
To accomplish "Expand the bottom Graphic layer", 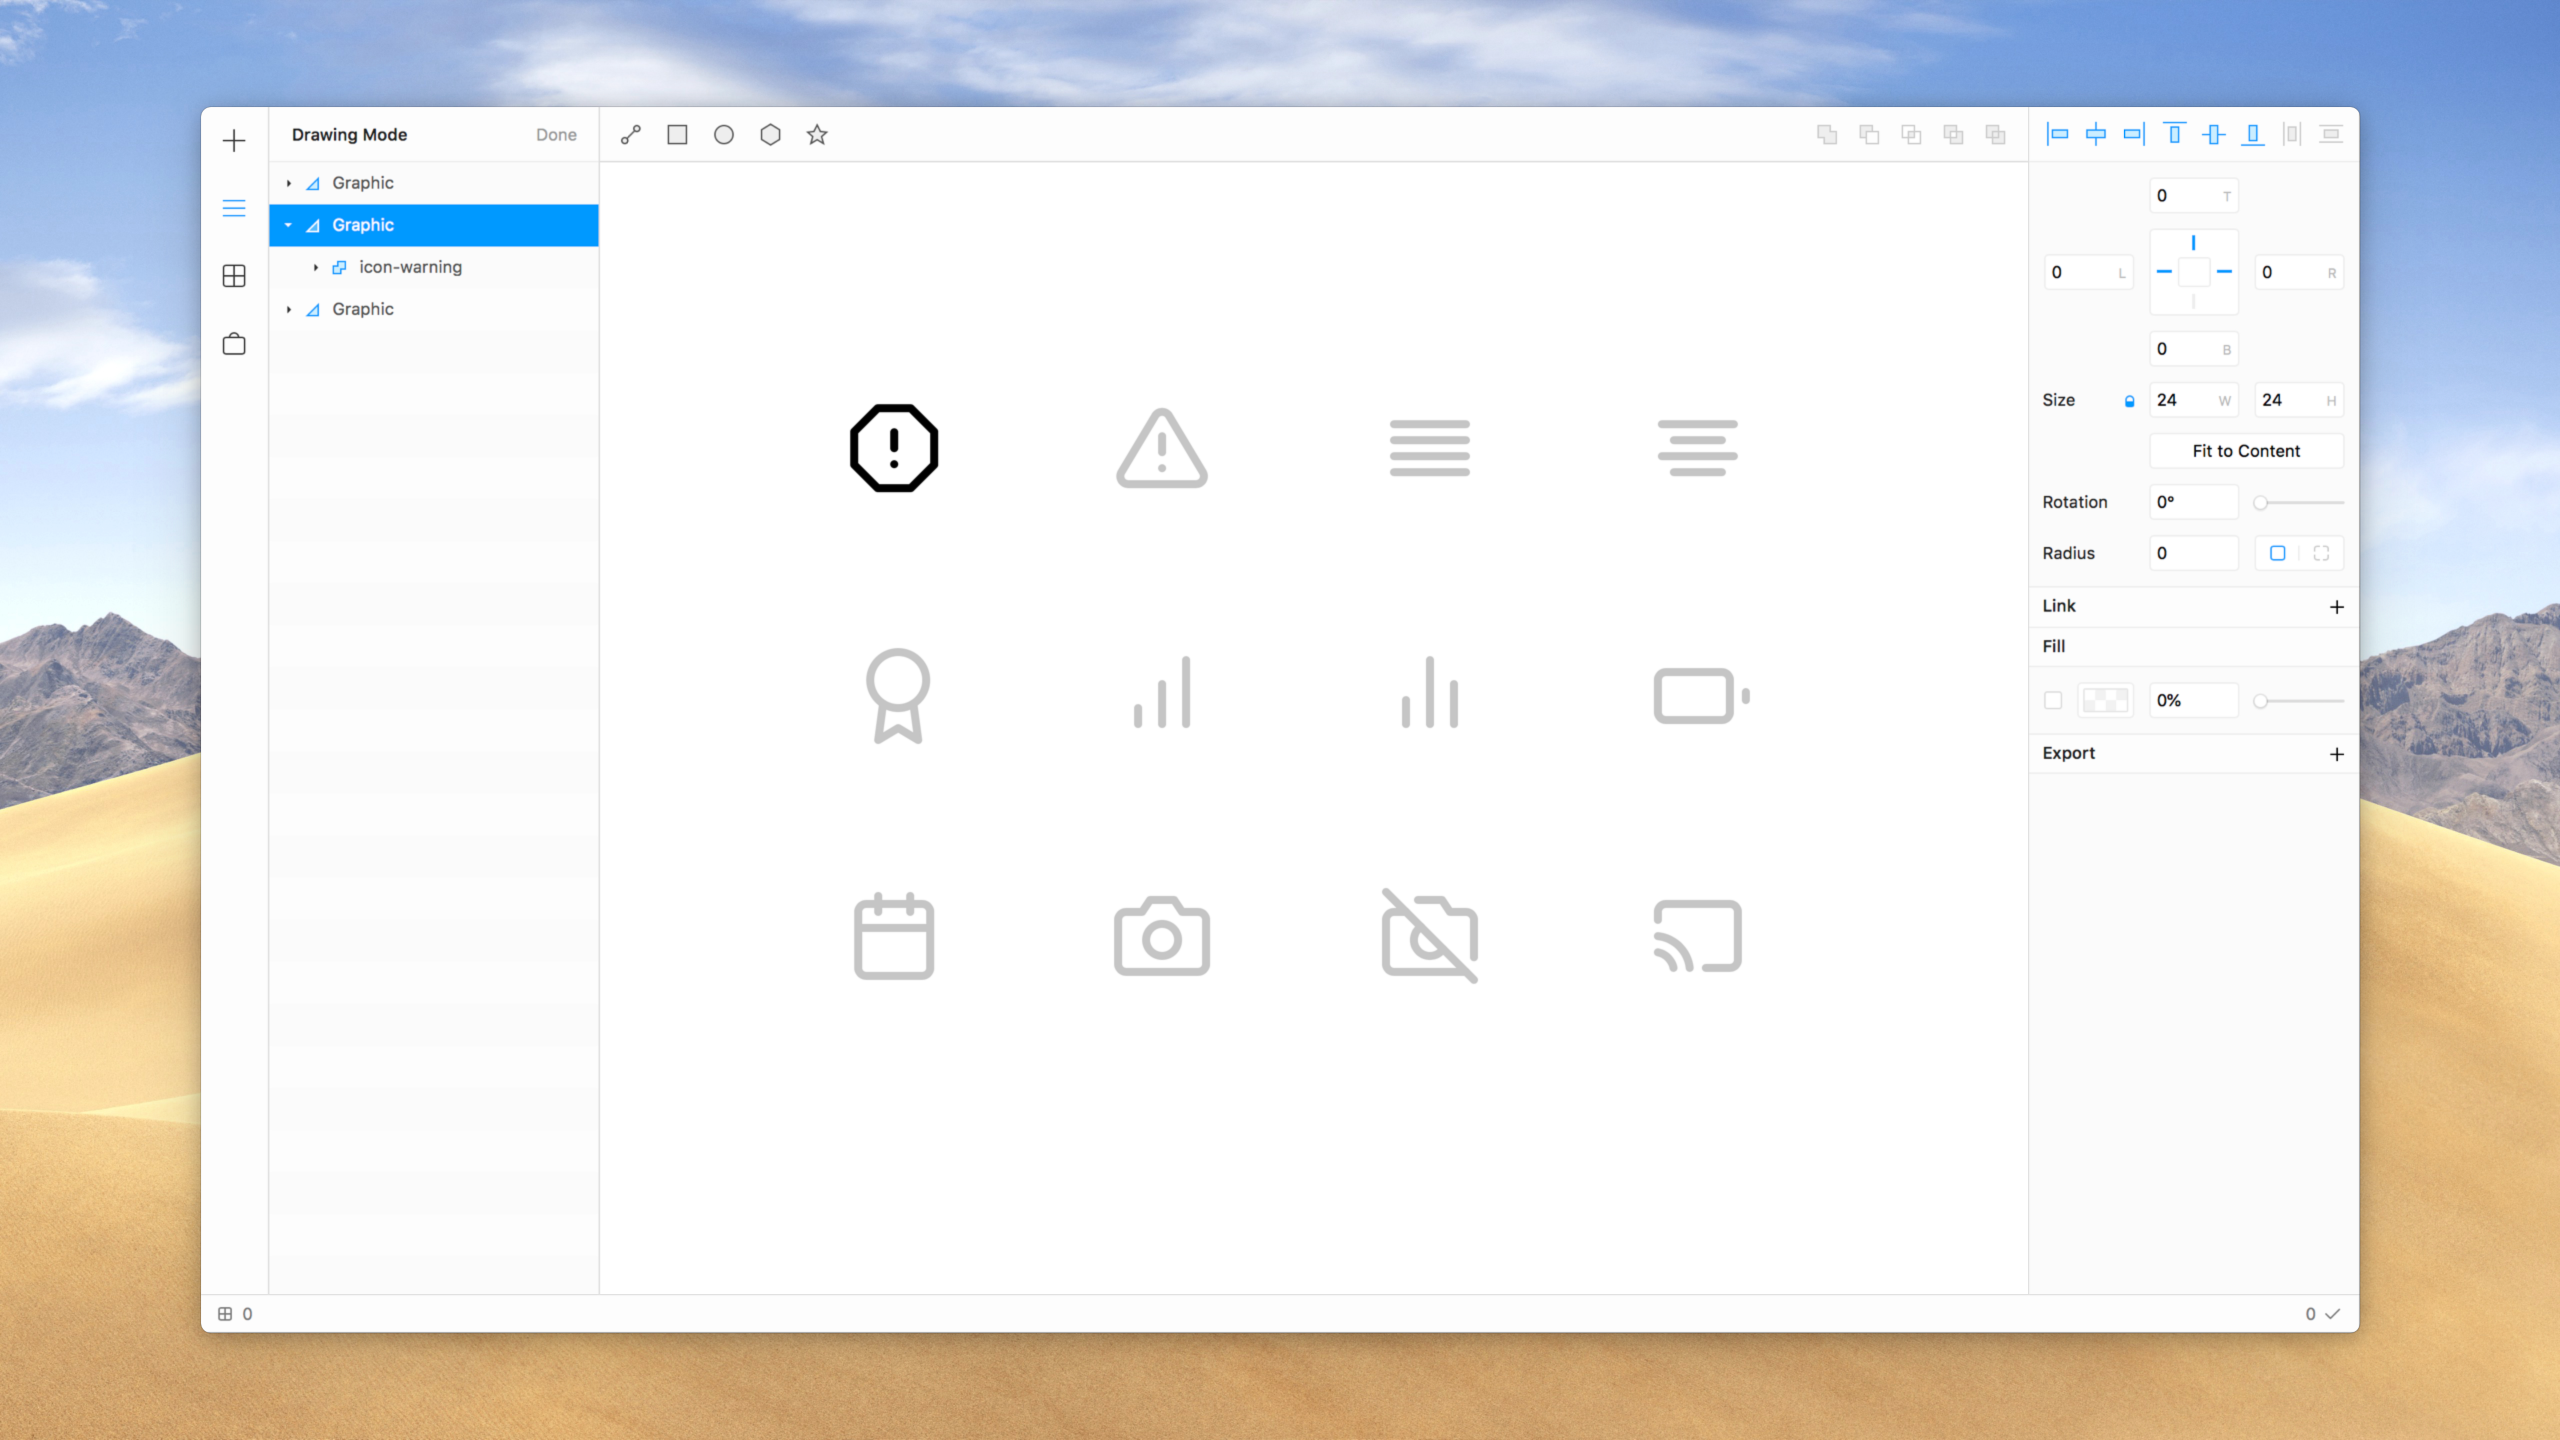I will (289, 309).
